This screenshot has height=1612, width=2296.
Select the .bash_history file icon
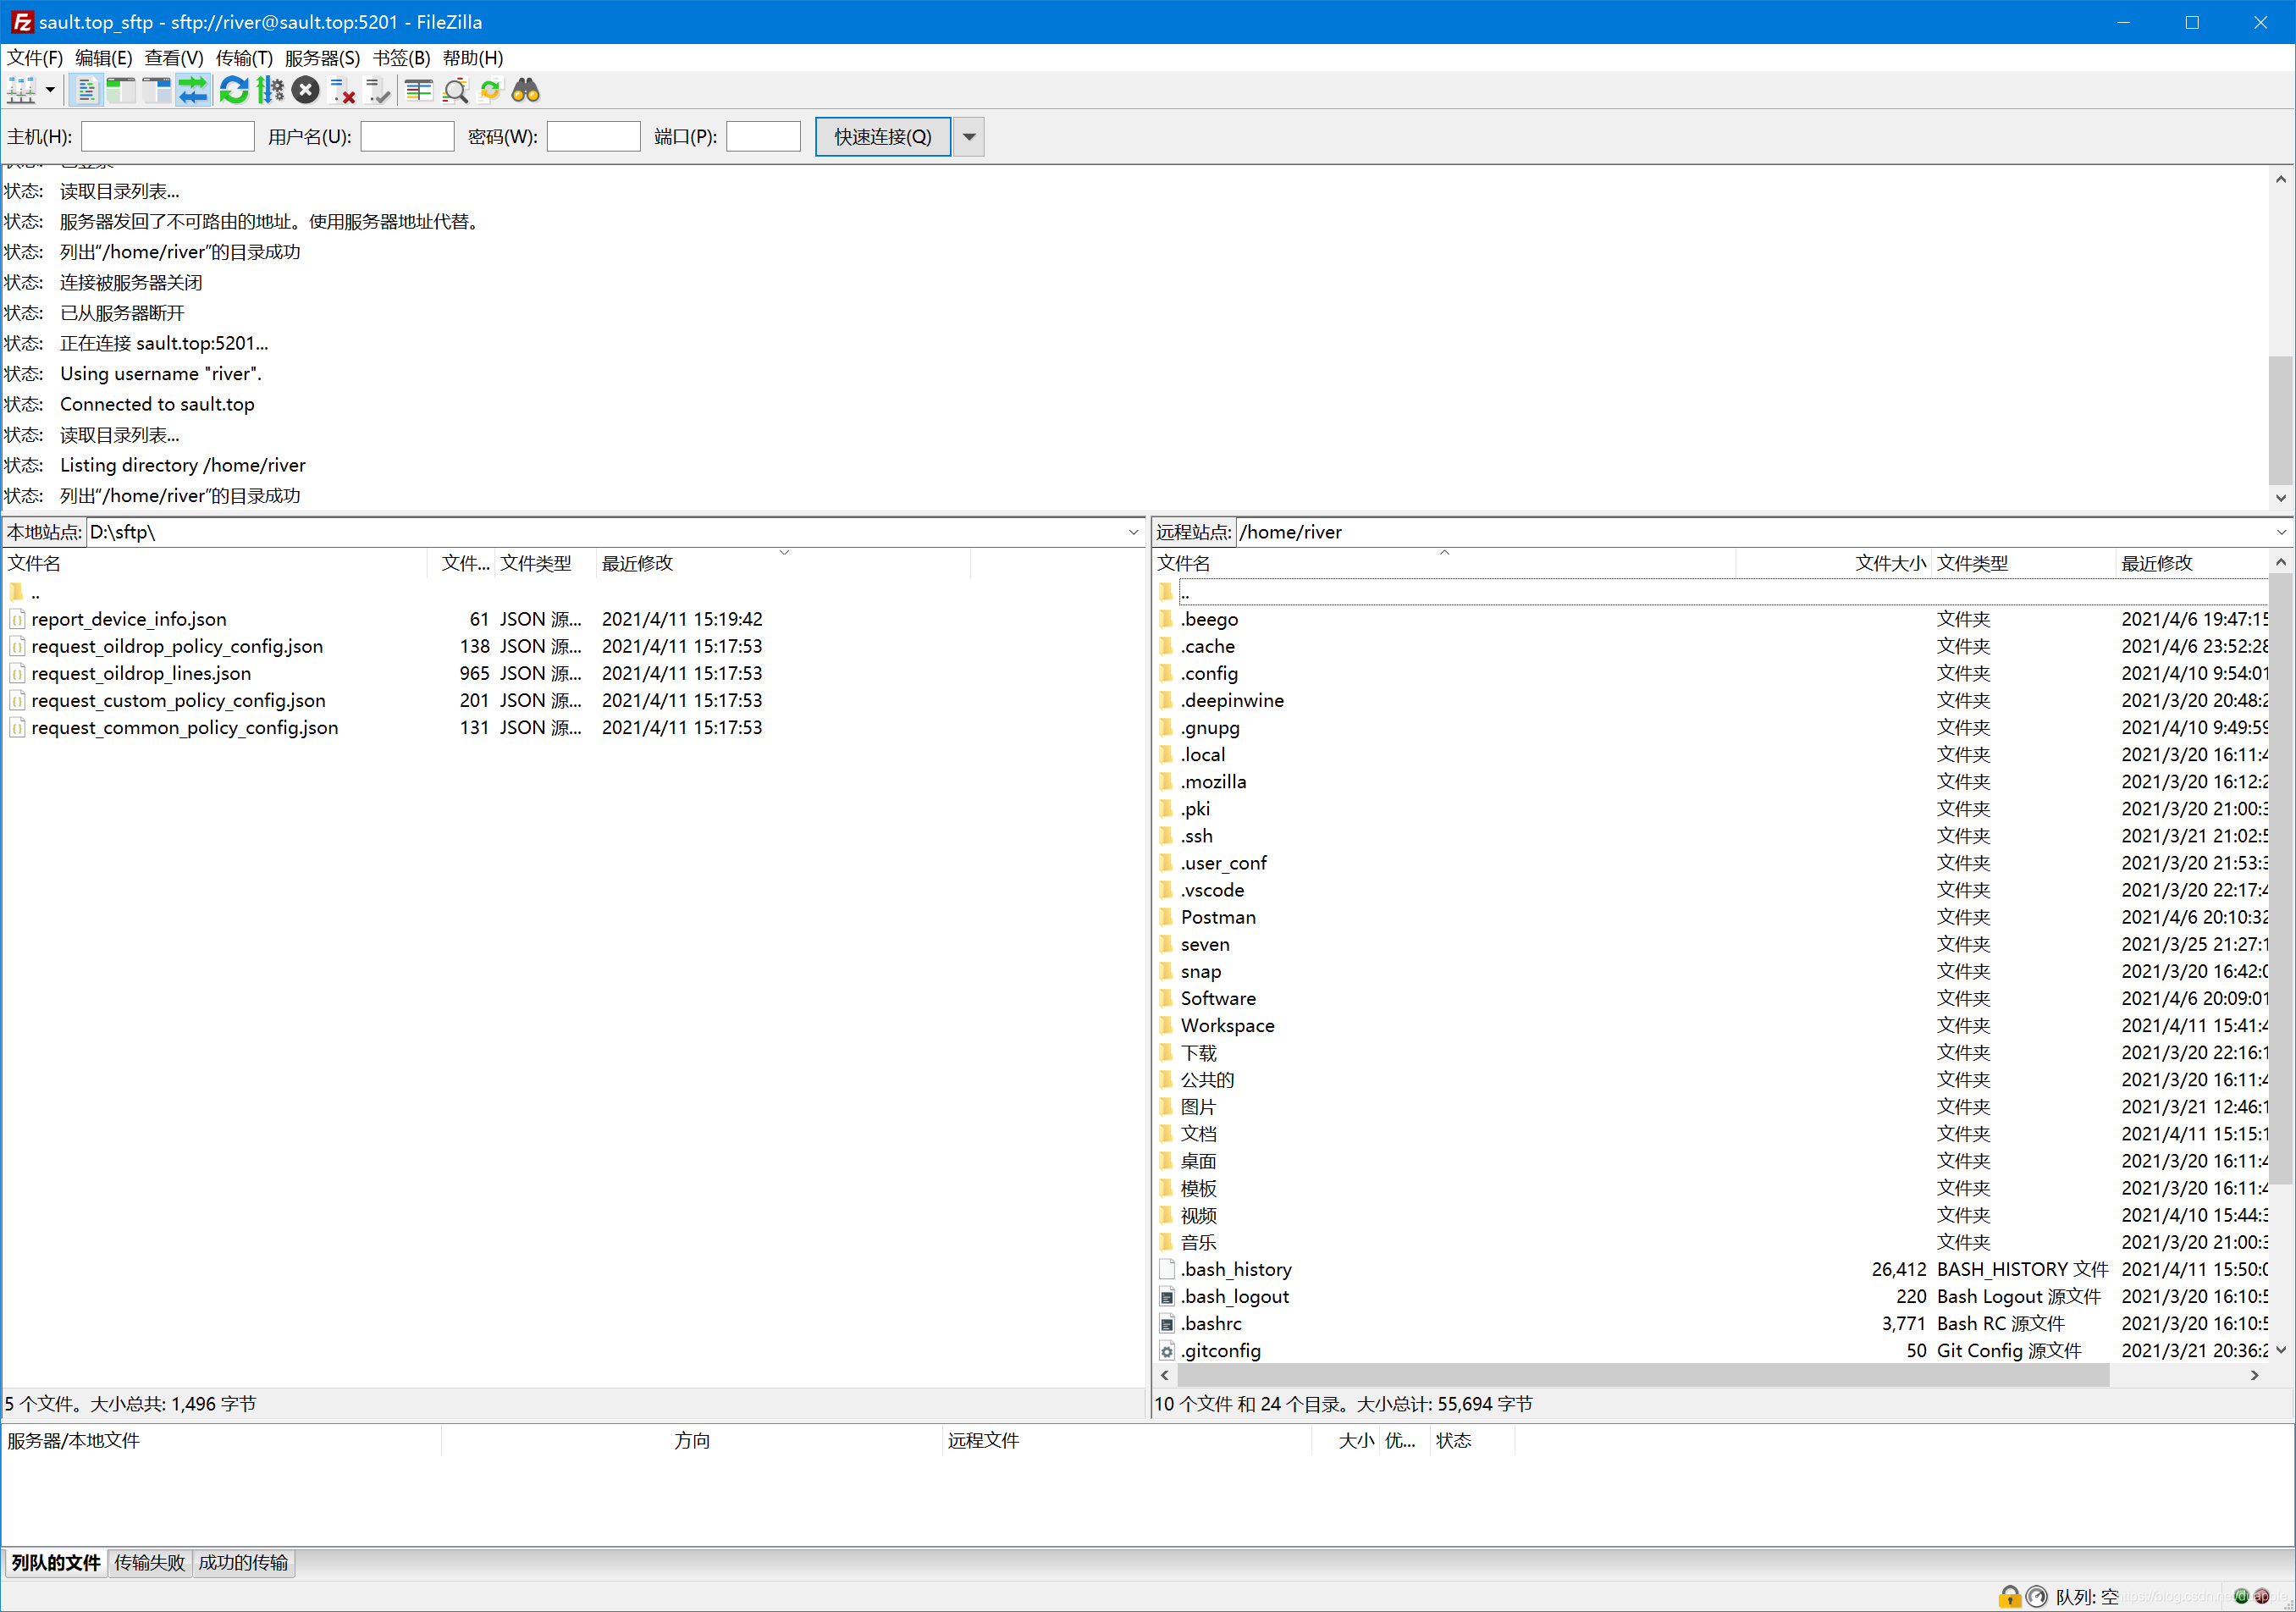point(1166,1269)
